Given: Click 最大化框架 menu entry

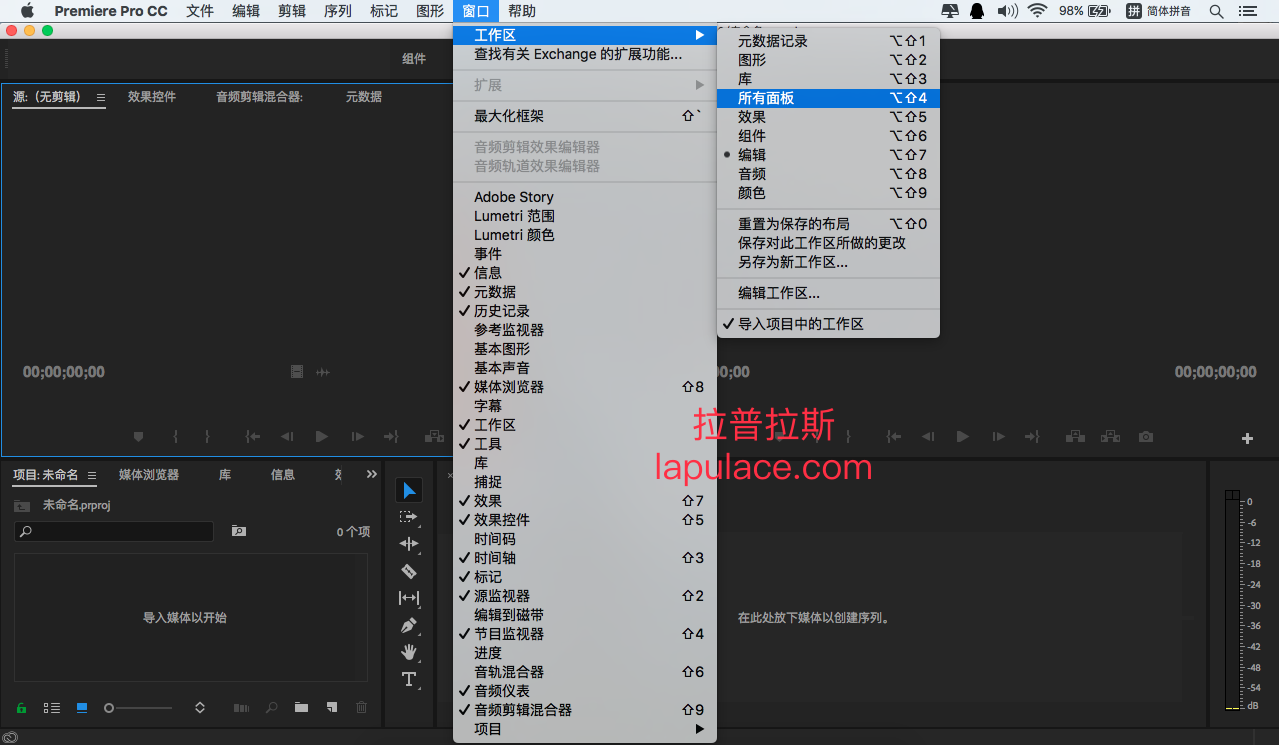Looking at the screenshot, I should pyautogui.click(x=585, y=116).
